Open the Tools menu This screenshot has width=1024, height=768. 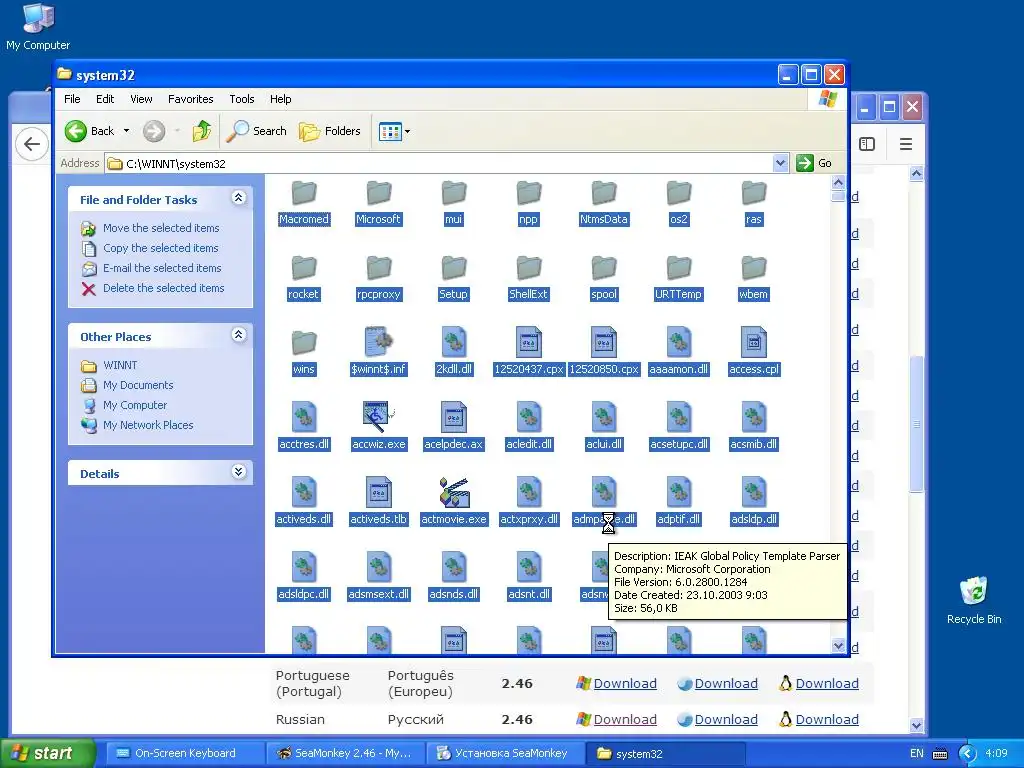(242, 99)
